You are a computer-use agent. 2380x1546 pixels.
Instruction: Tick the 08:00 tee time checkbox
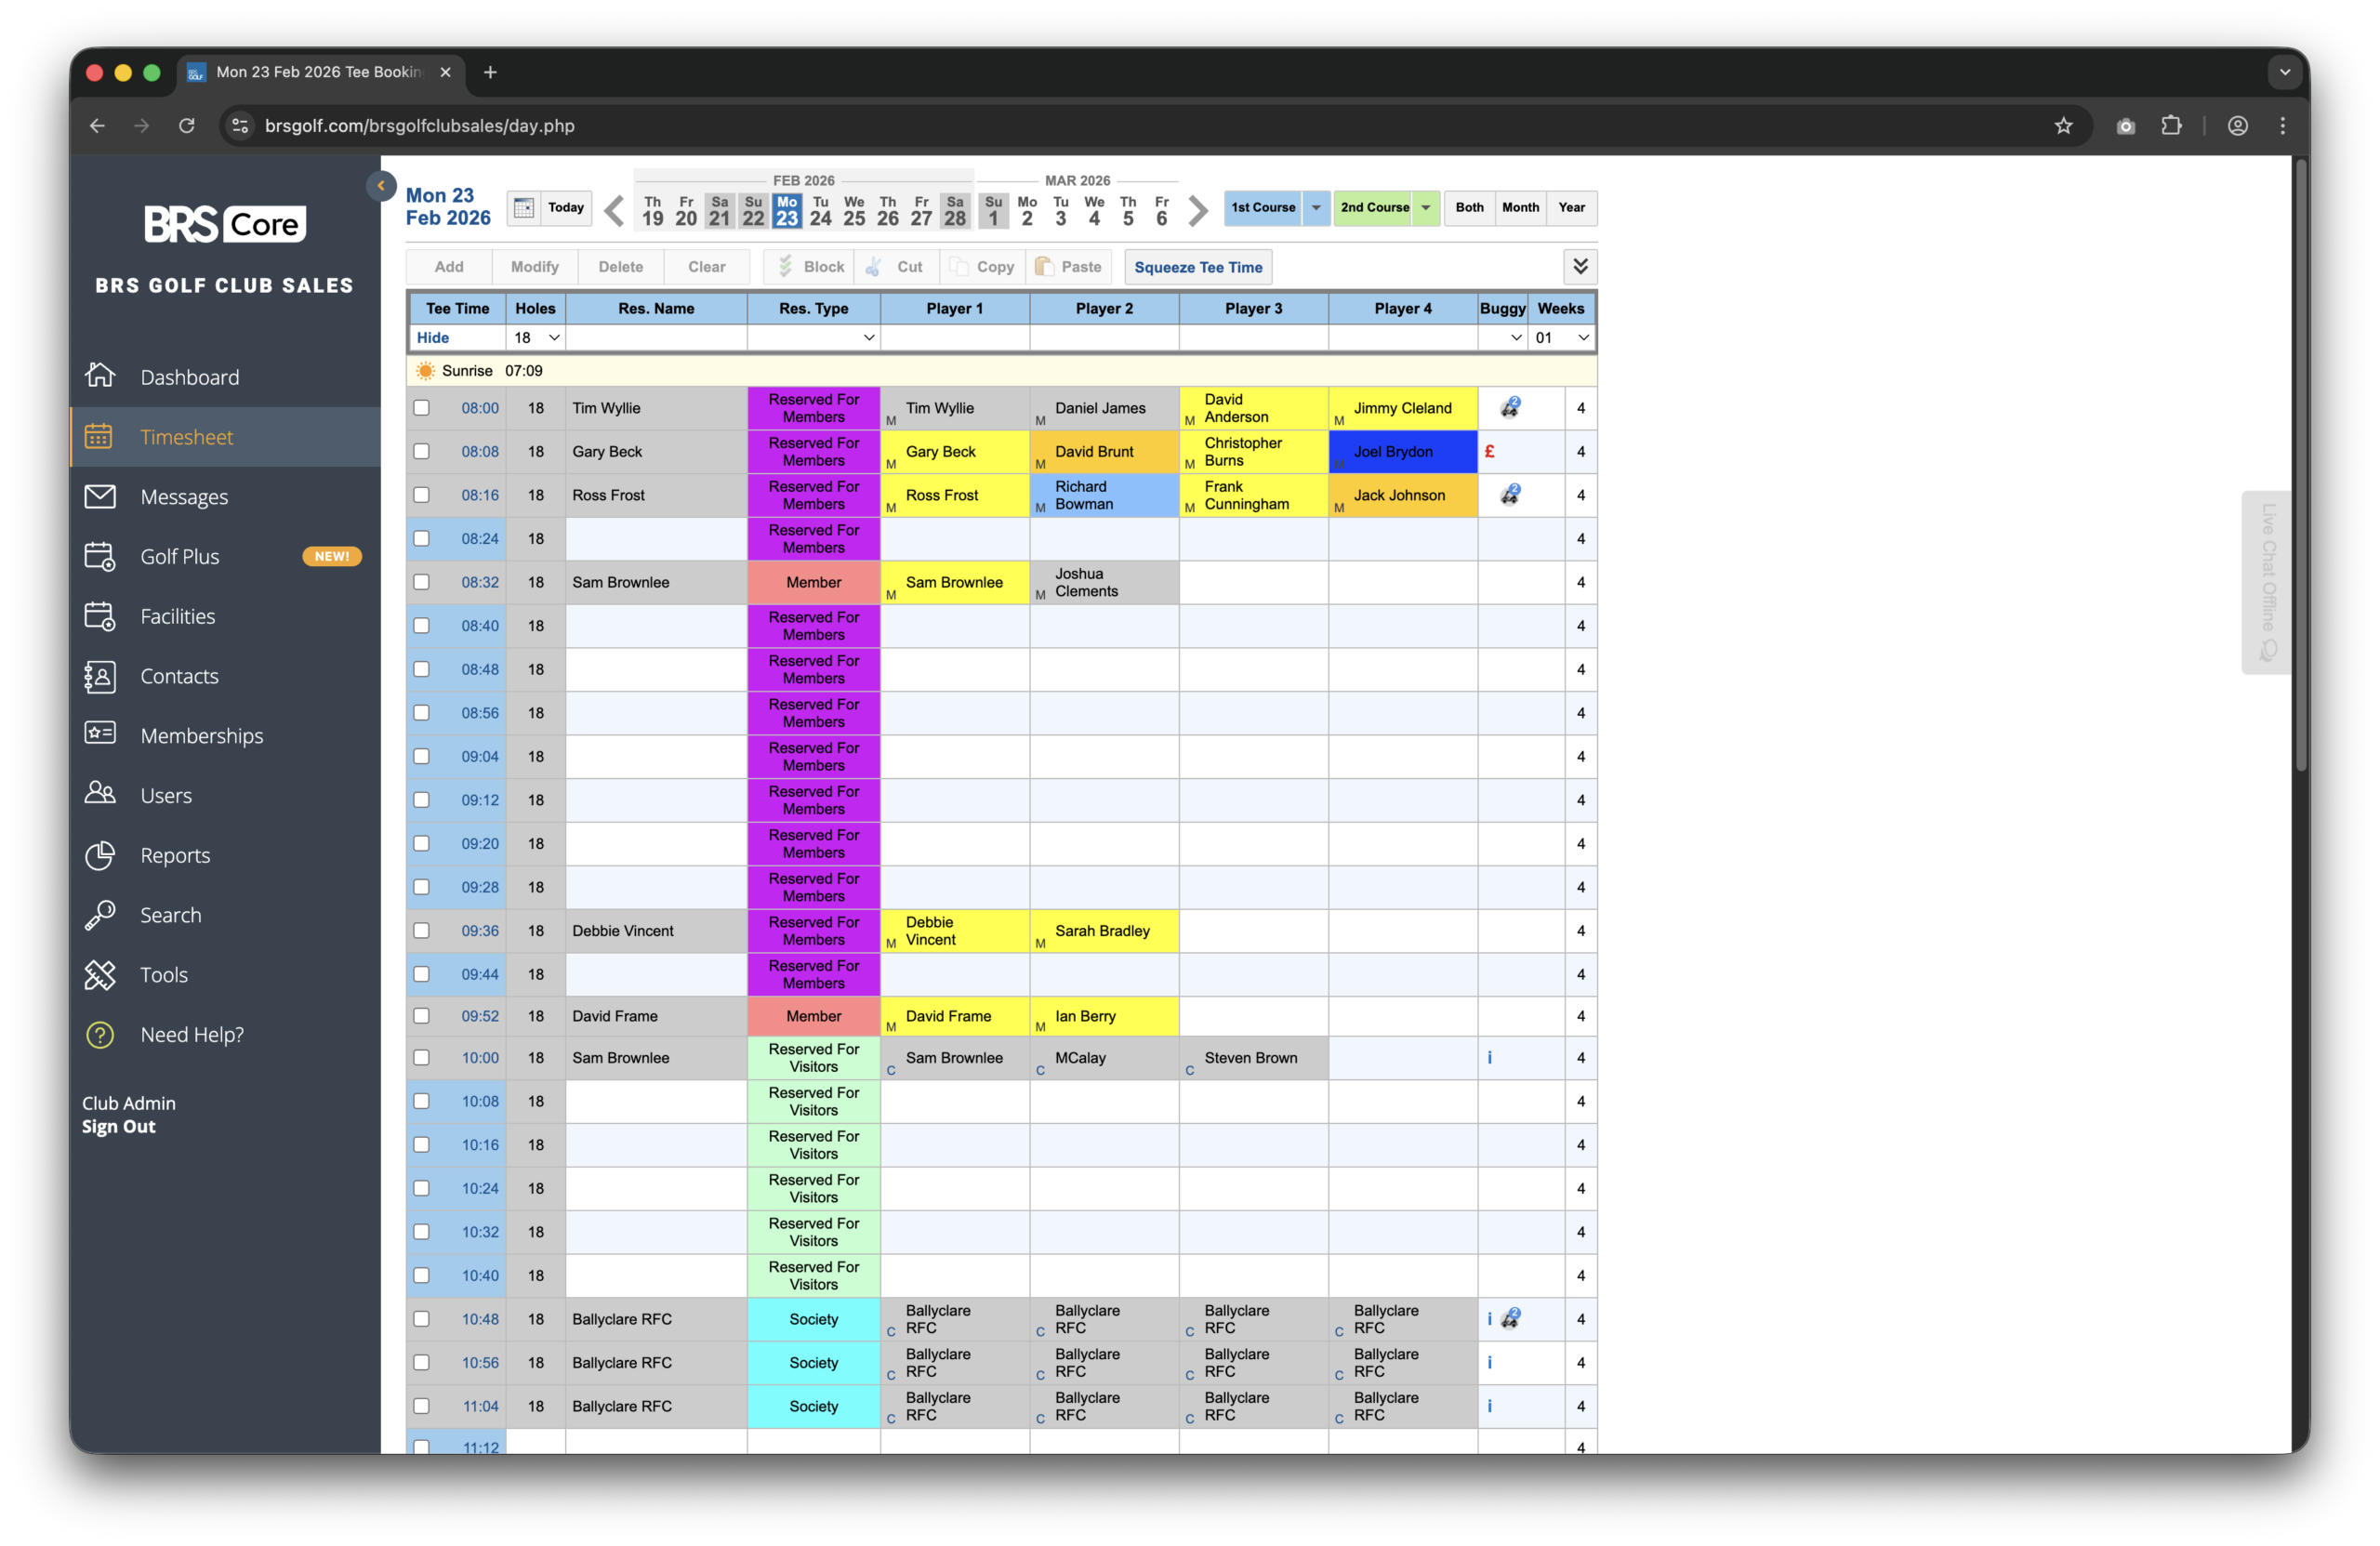[x=422, y=408]
